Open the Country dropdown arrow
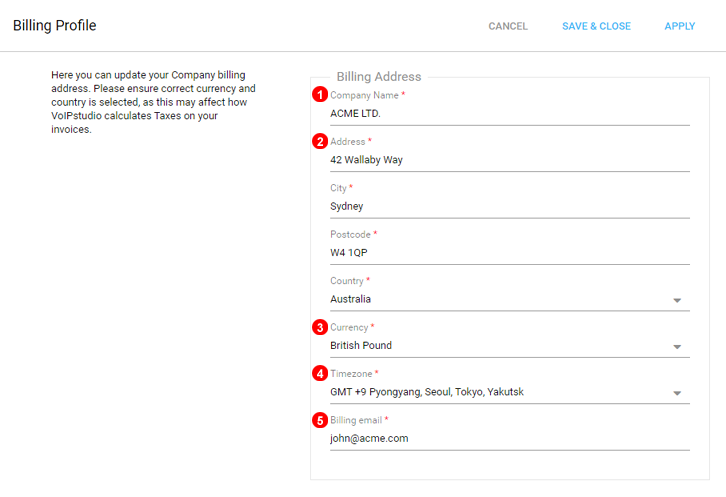The width and height of the screenshot is (726, 497). pos(677,300)
